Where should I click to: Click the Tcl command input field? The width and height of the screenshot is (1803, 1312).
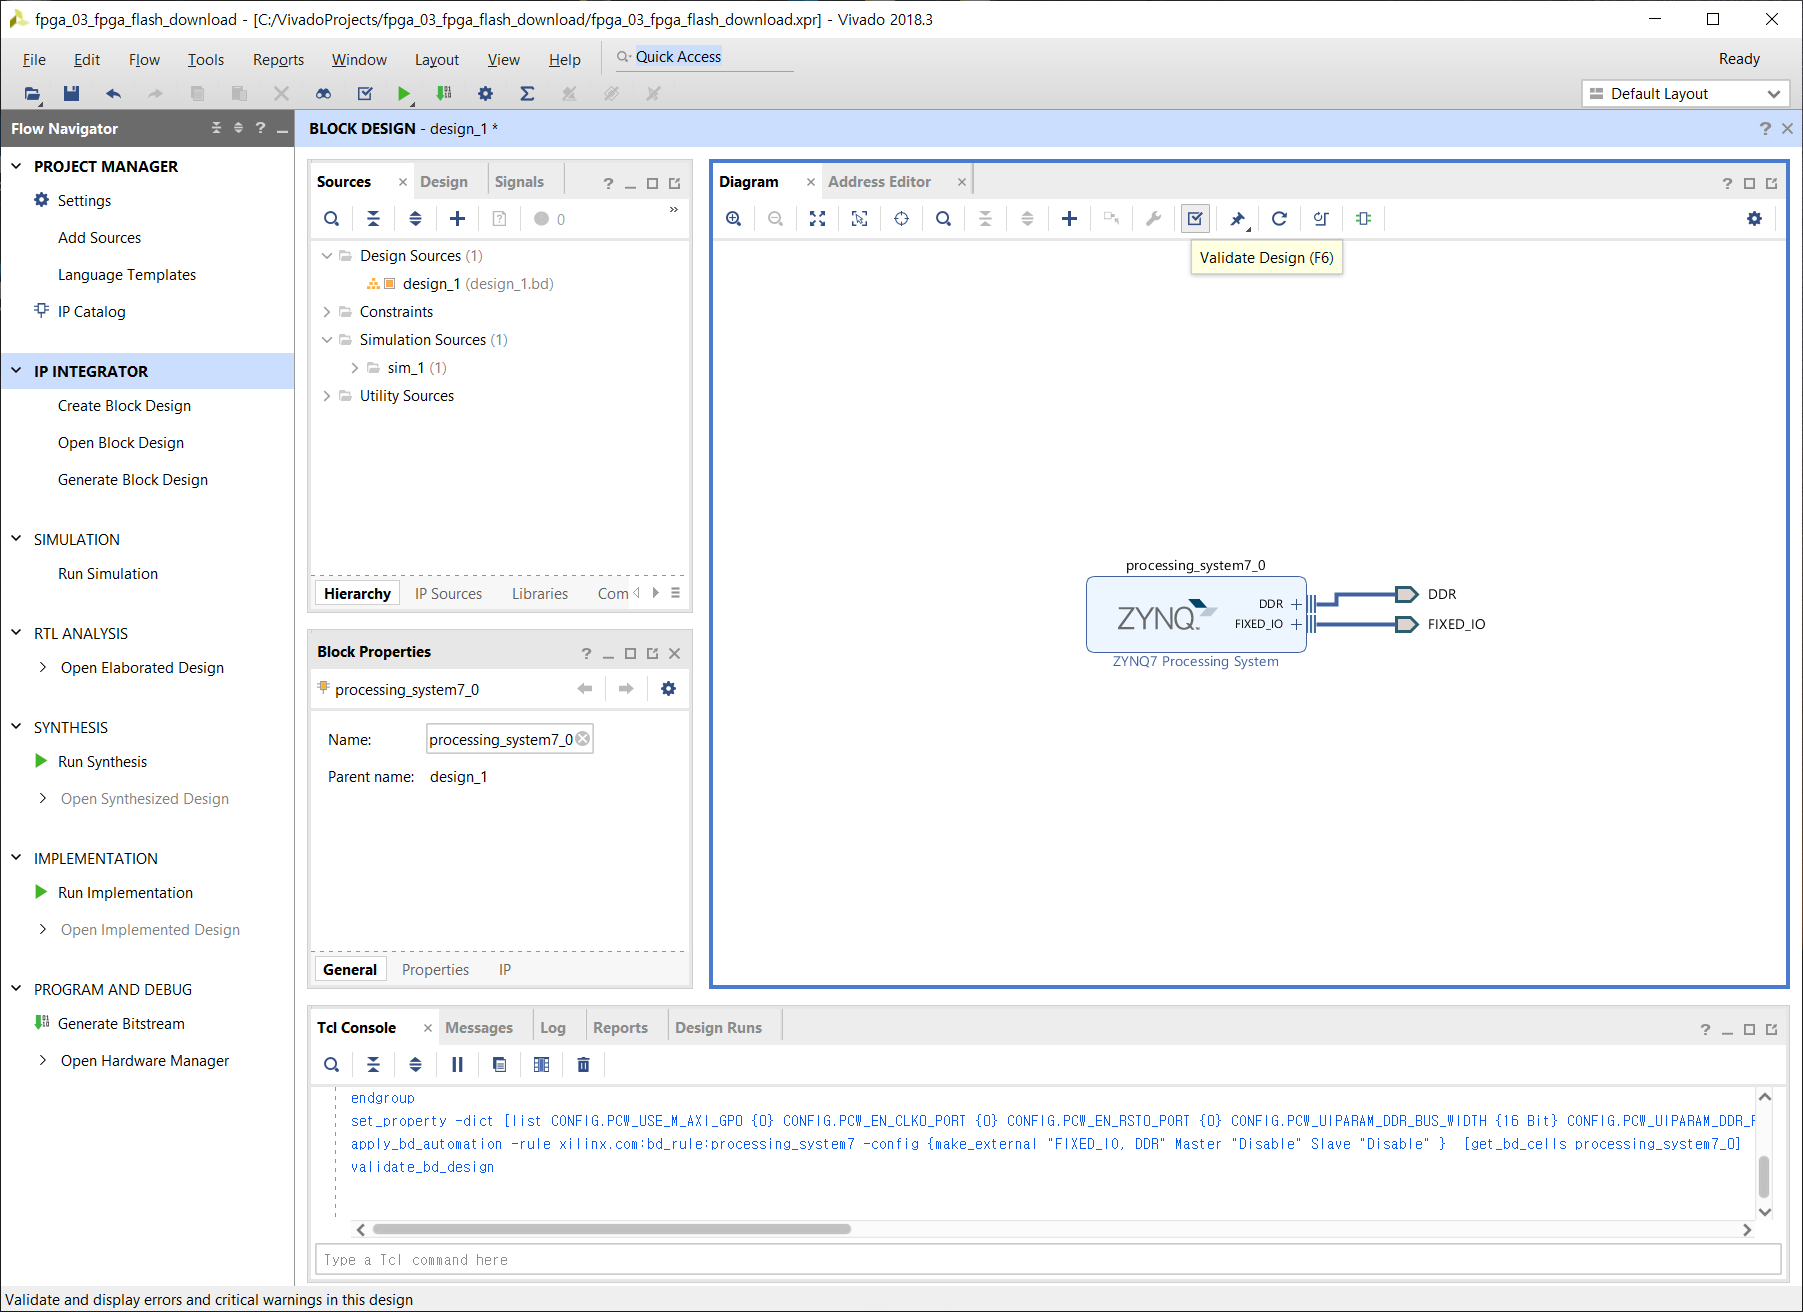coord(1048,1260)
